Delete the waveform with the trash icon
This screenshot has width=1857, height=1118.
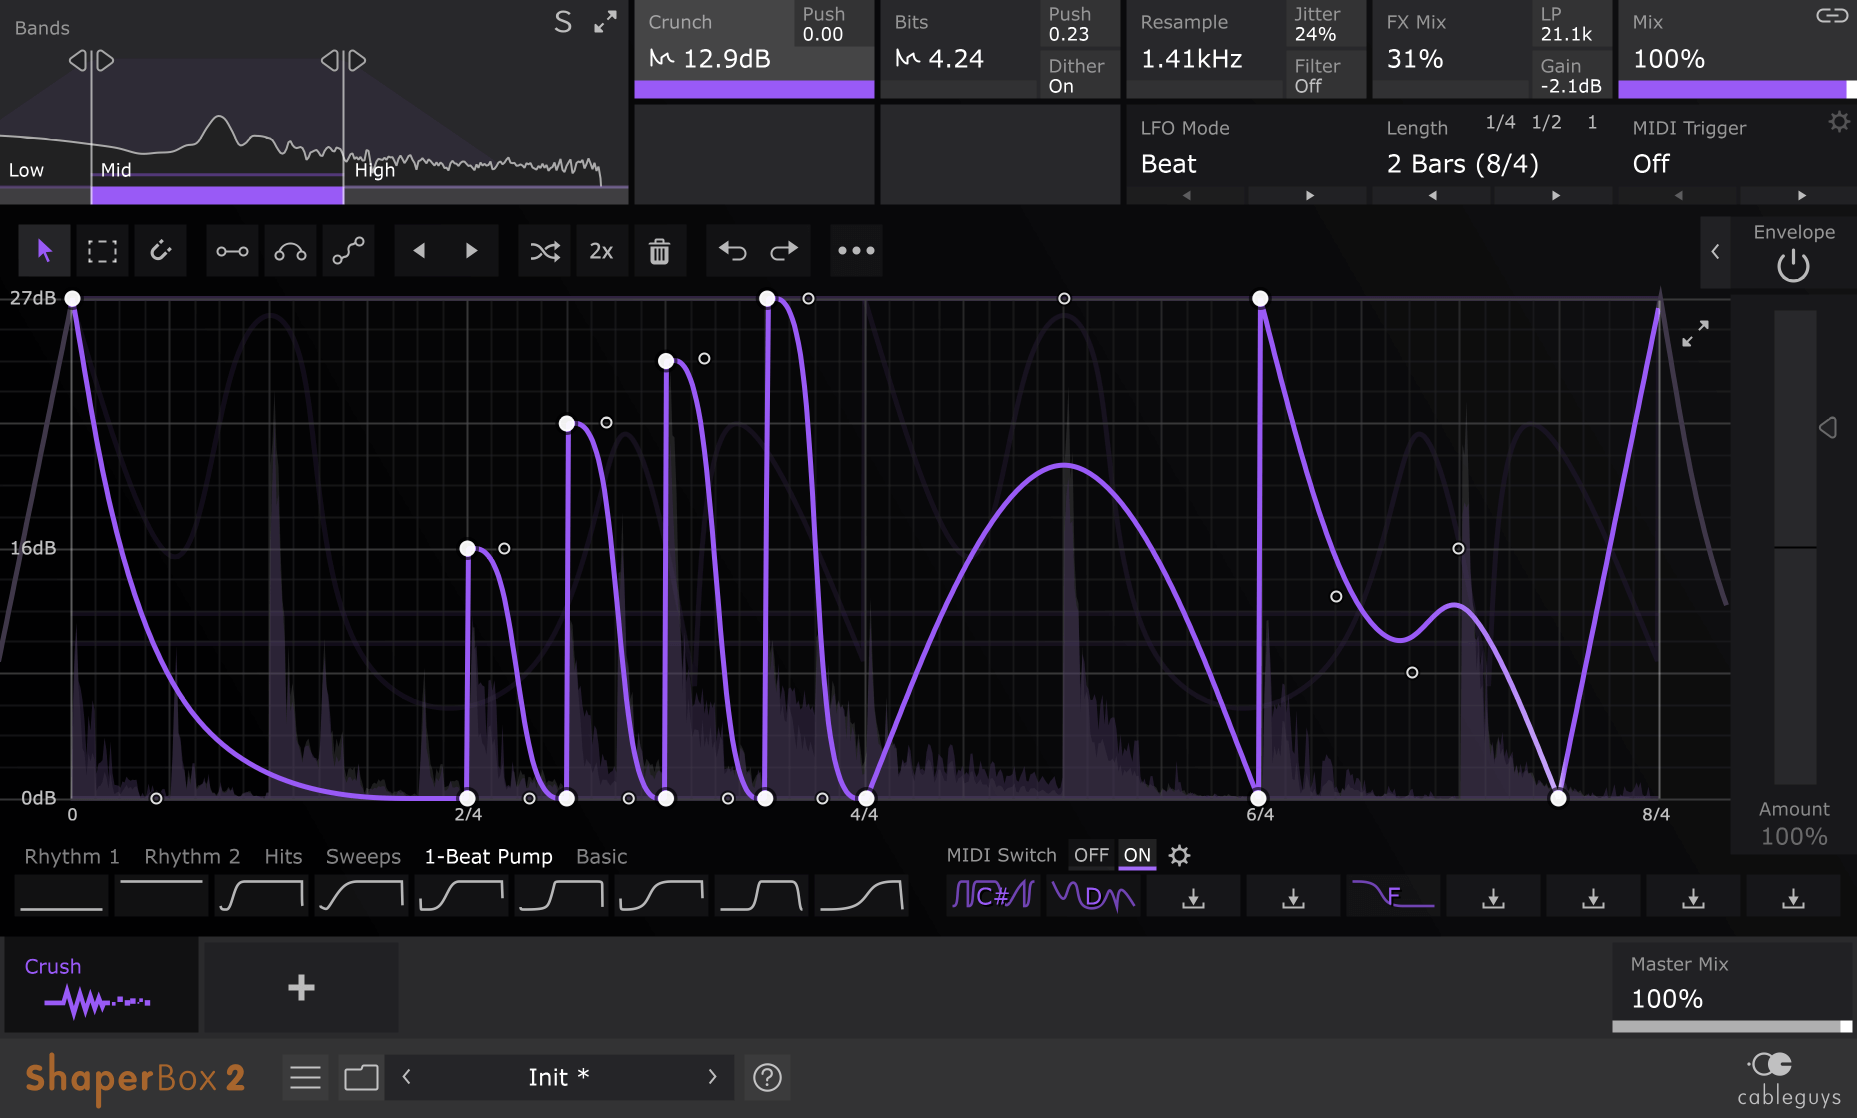[659, 251]
